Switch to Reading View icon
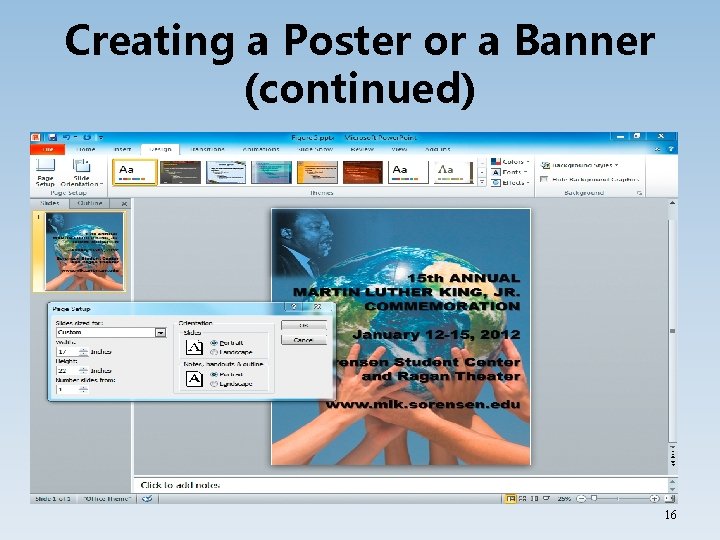The image size is (720, 540). pos(534,499)
